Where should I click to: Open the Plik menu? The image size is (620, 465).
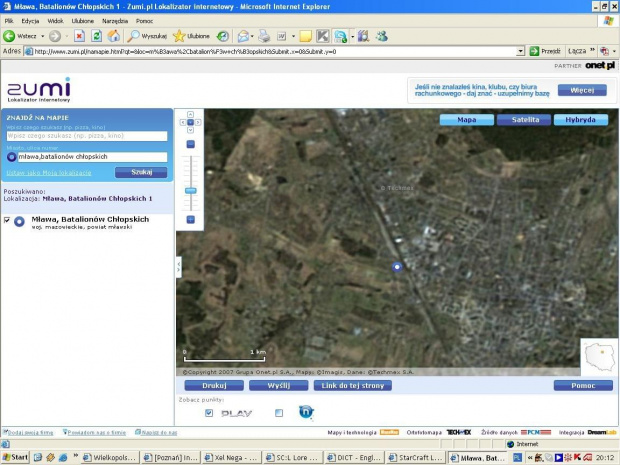pos(9,21)
